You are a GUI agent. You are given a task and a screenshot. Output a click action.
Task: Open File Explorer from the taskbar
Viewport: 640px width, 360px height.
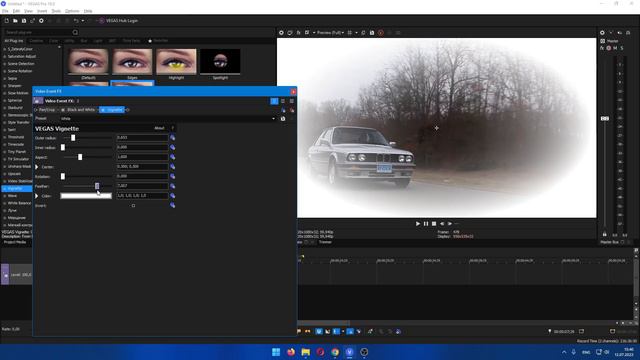(x=305, y=352)
